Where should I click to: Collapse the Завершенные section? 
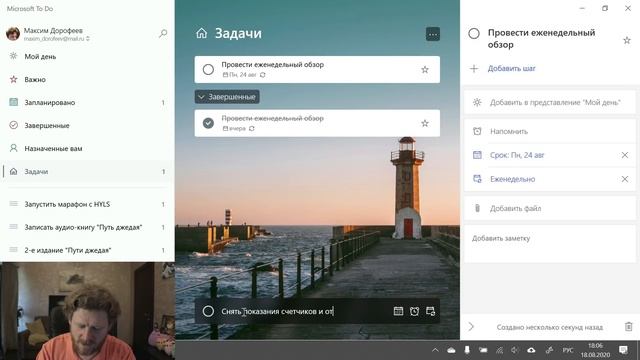pos(227,97)
